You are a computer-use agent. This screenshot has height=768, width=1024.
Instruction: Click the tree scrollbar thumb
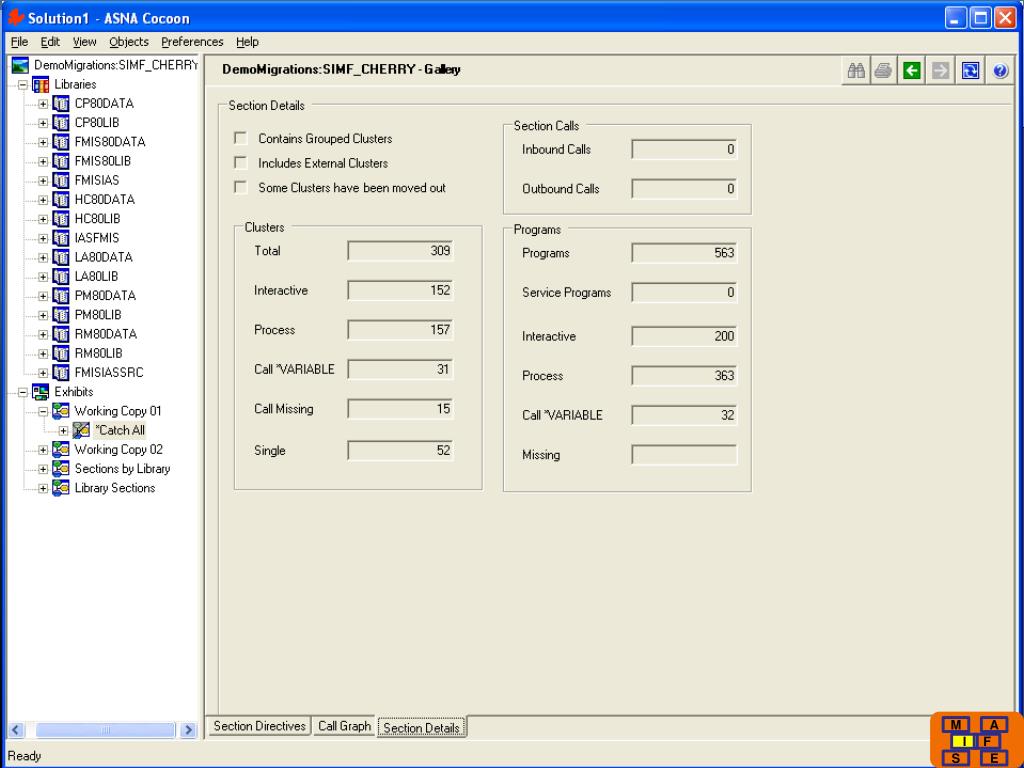click(x=105, y=730)
